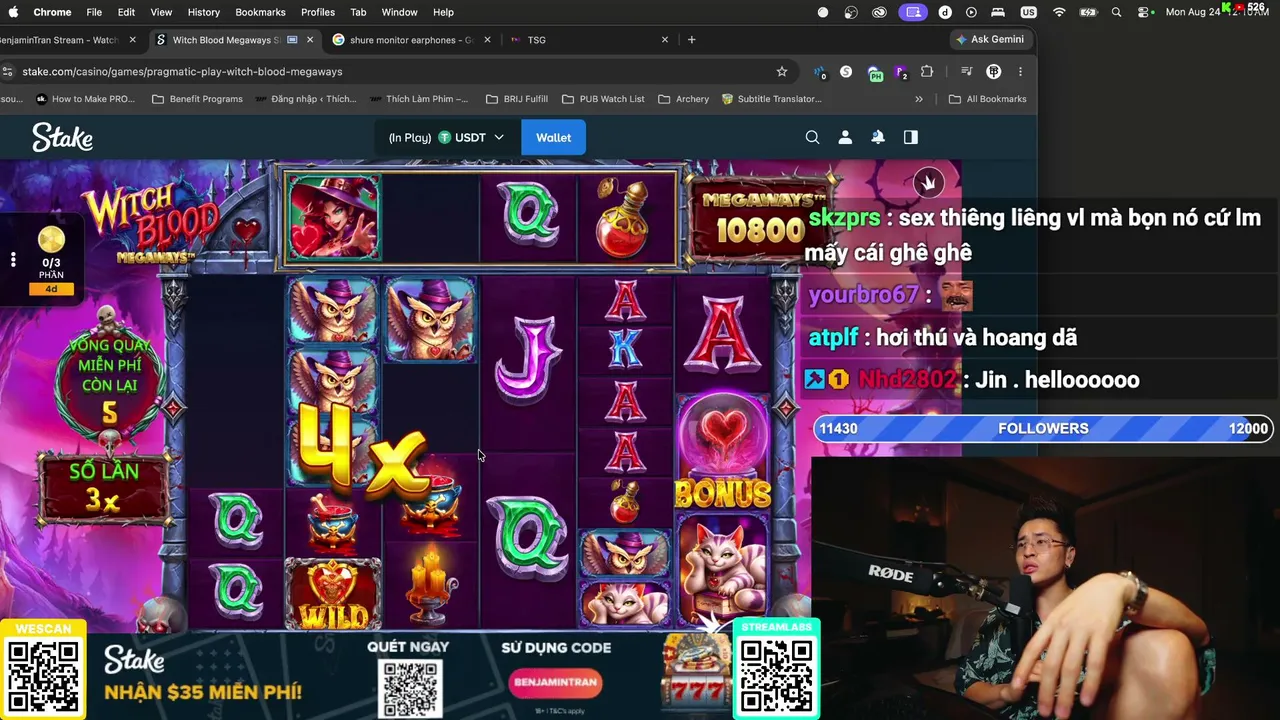Open the History menu

[203, 12]
